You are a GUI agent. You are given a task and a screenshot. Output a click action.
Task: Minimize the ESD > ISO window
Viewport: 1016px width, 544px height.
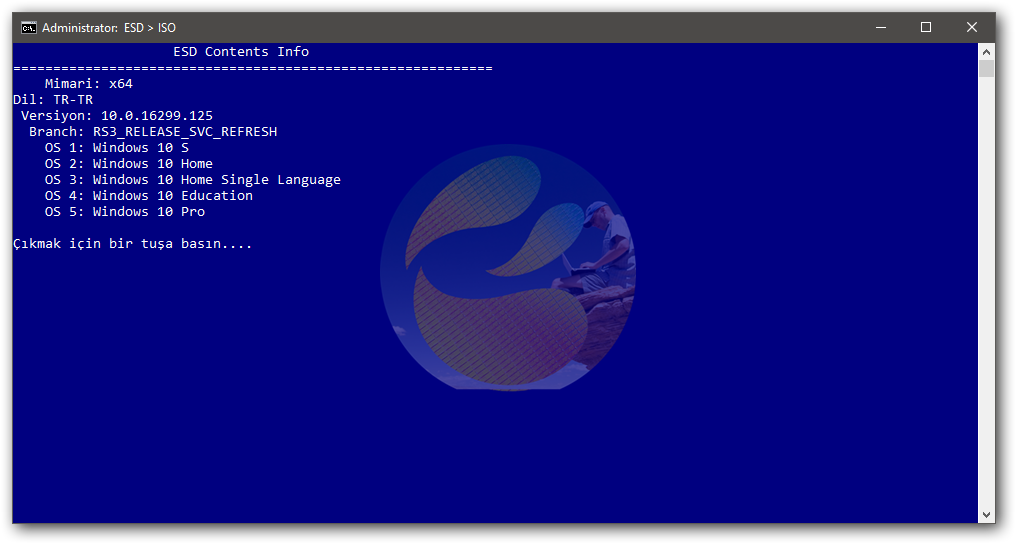(881, 27)
